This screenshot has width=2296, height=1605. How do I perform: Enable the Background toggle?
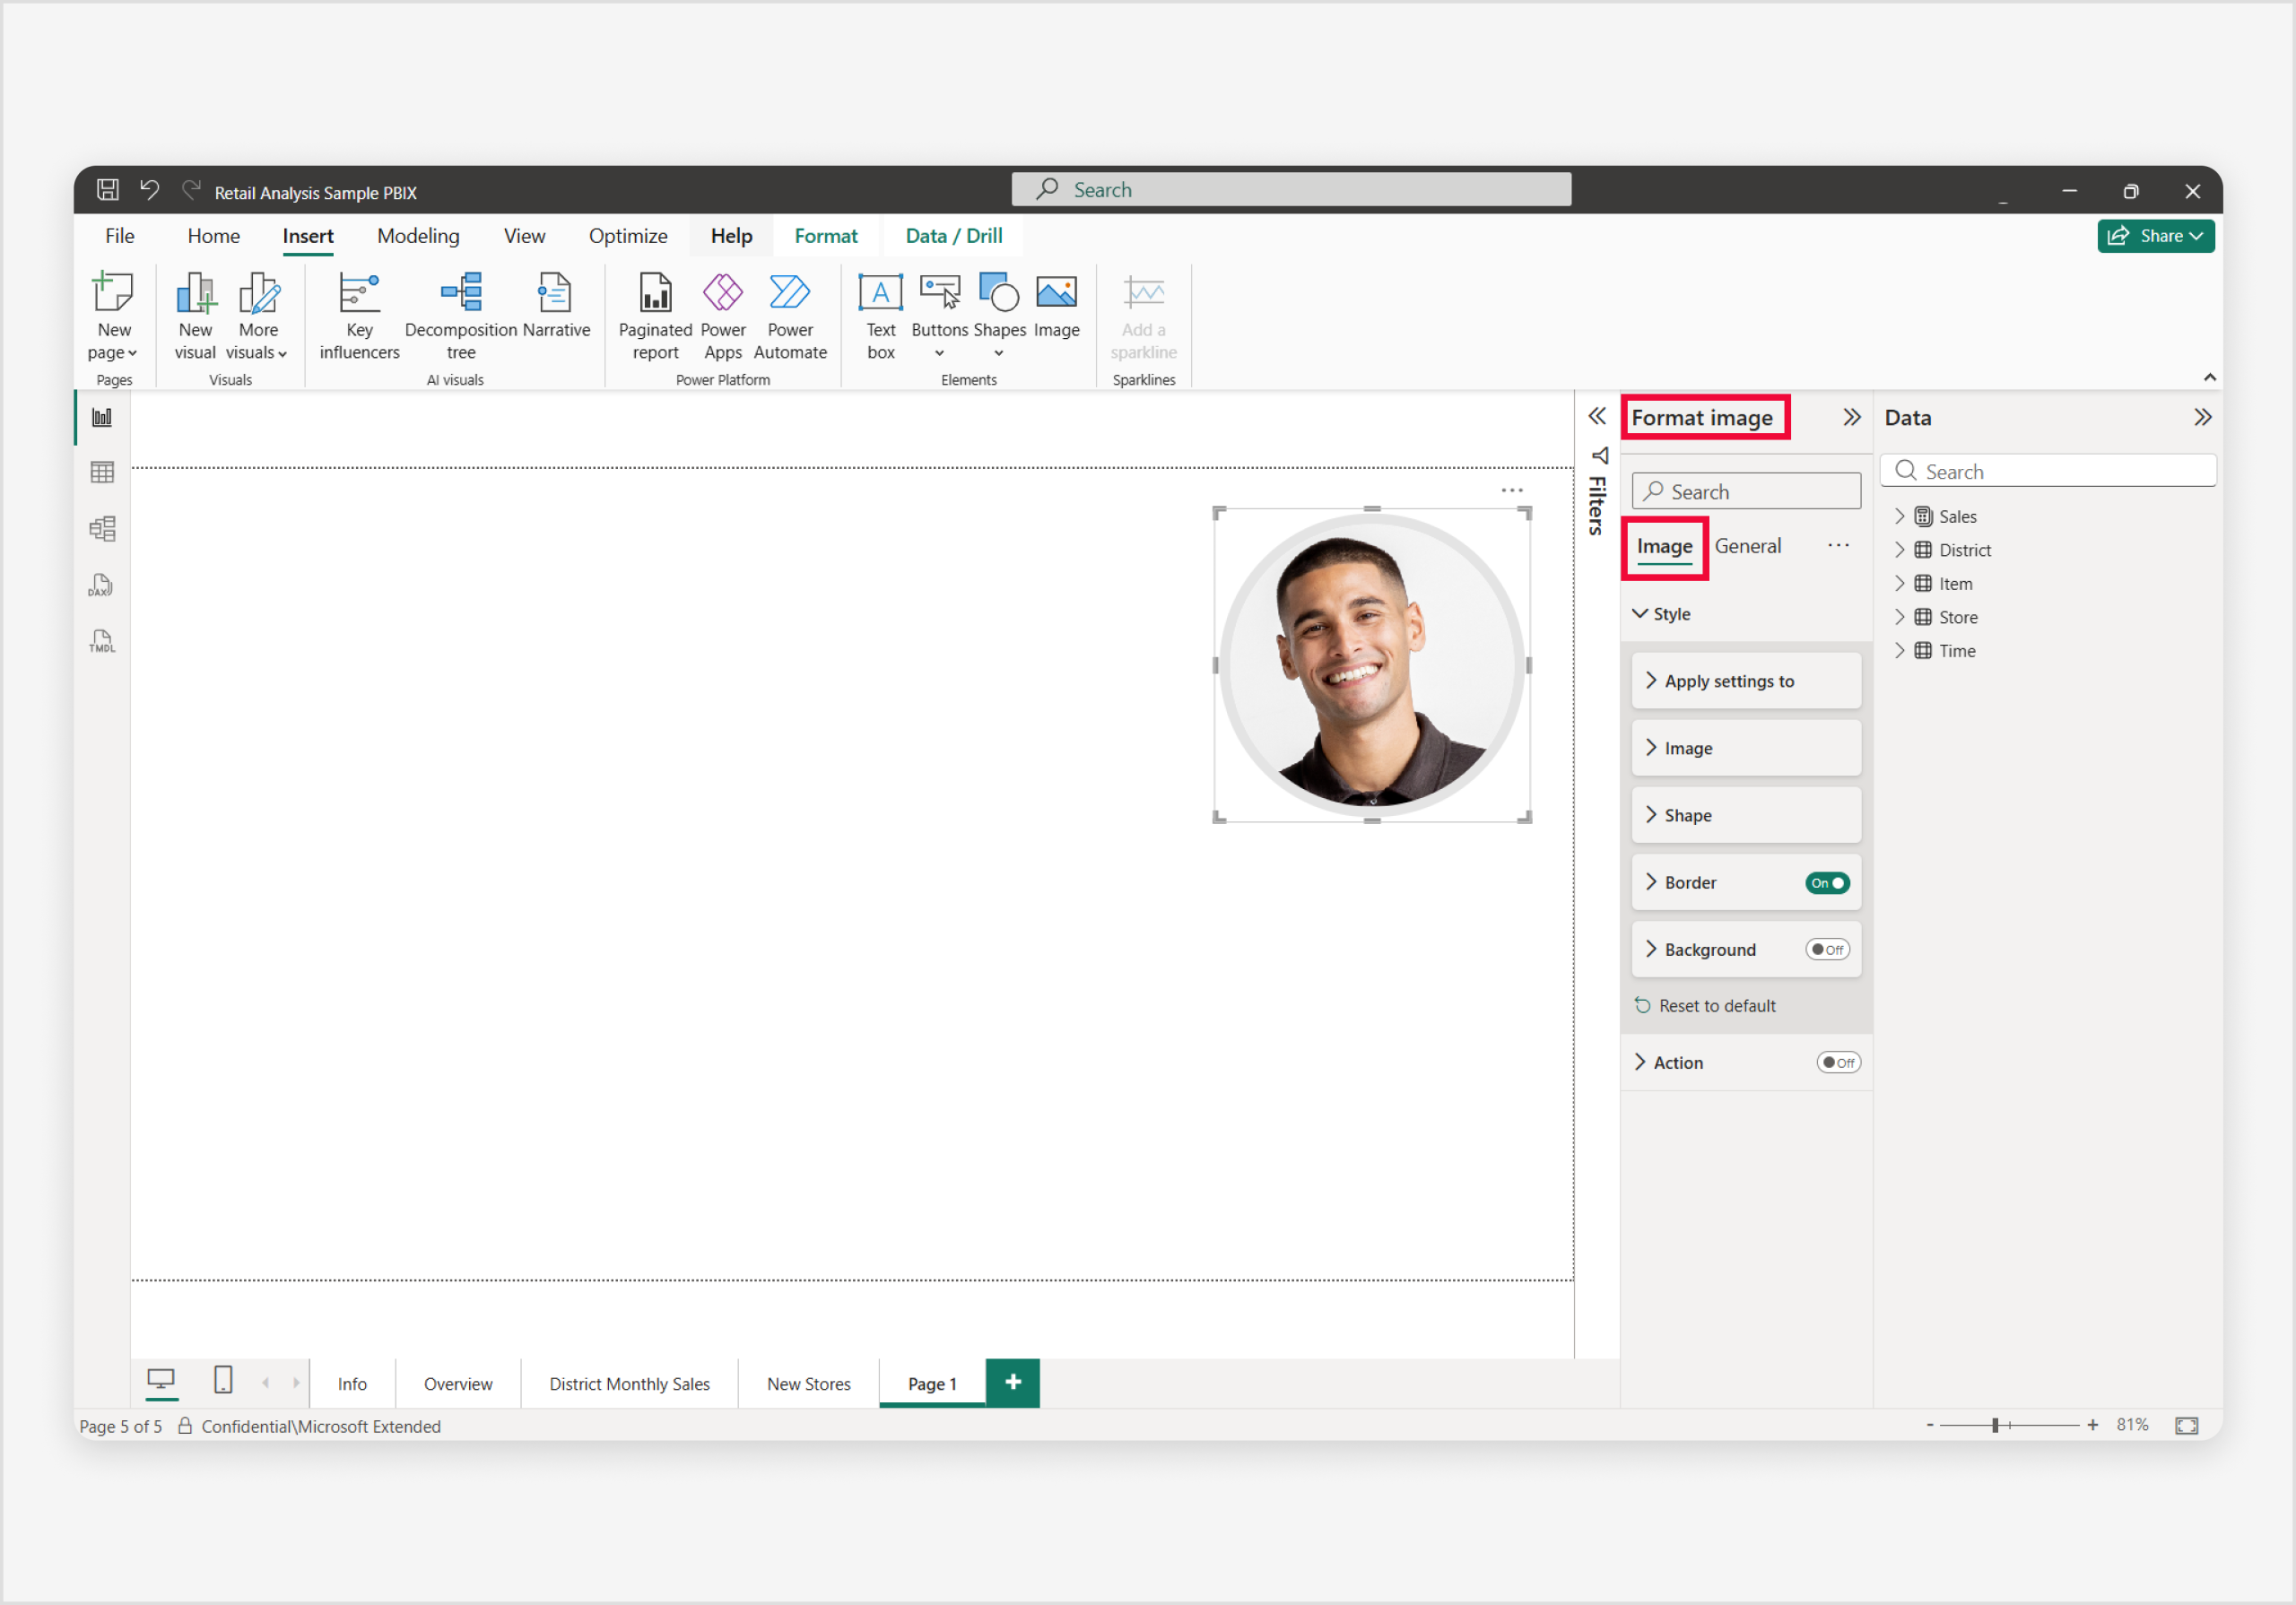(1826, 950)
